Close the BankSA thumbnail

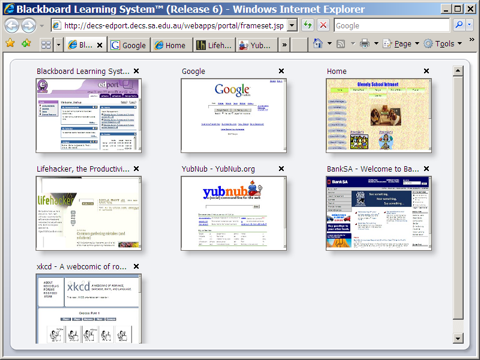coord(426,169)
